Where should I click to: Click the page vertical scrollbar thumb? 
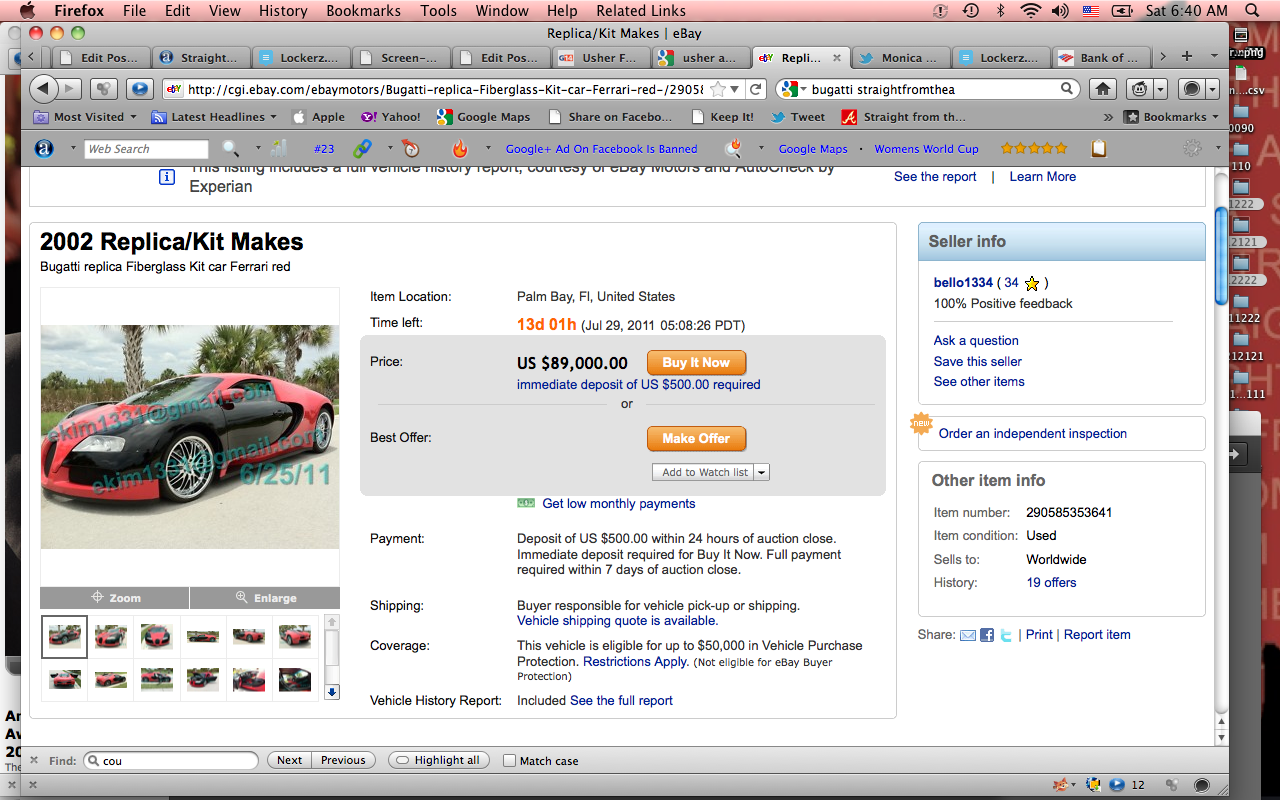1221,255
